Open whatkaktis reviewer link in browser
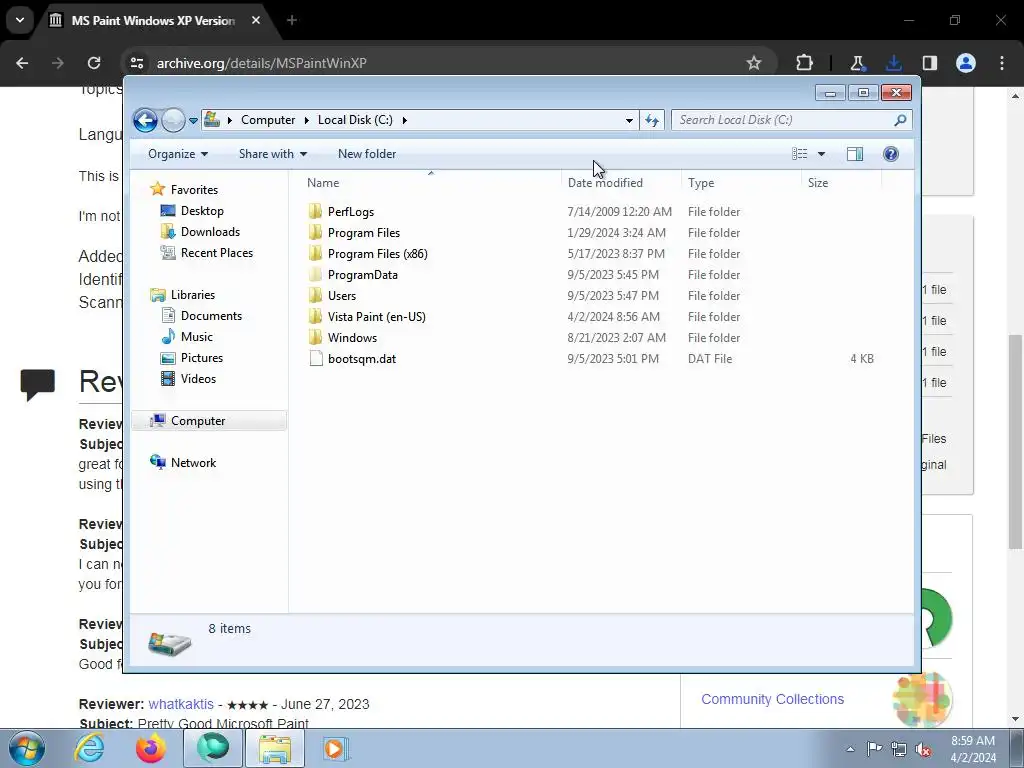The height and width of the screenshot is (768, 1024). tap(181, 705)
